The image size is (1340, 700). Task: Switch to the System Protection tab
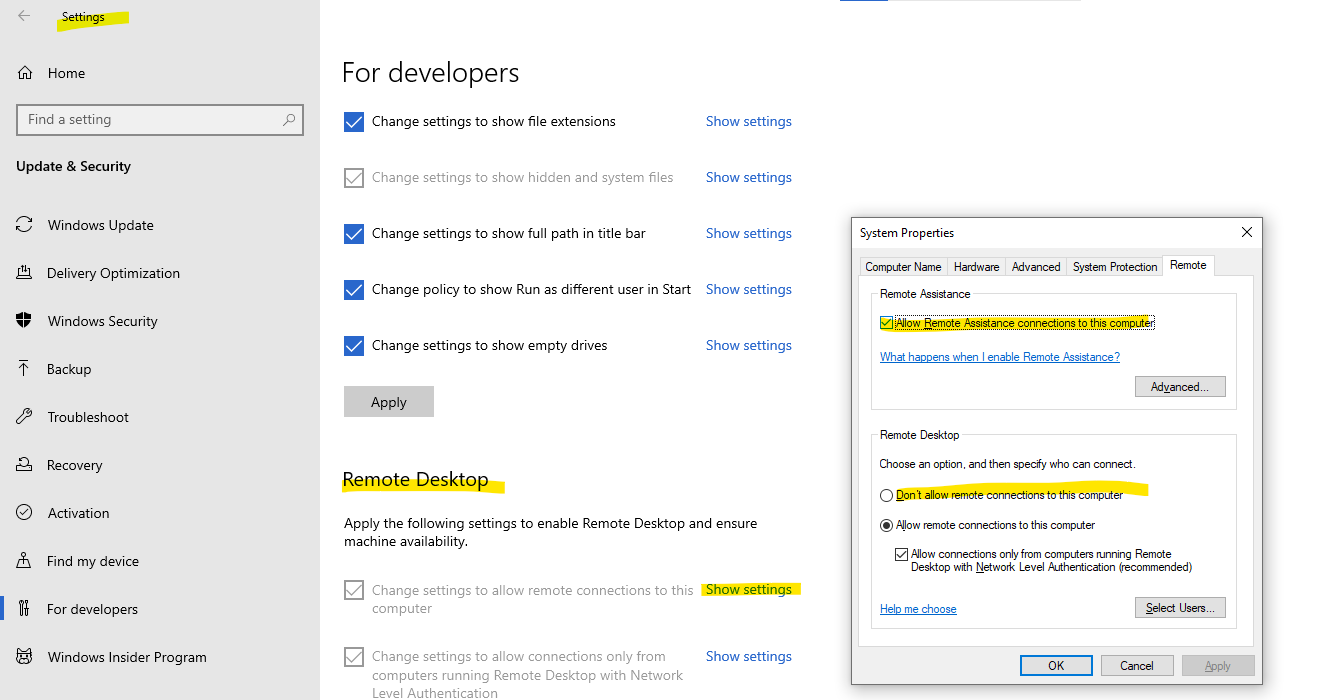[x=1115, y=267]
